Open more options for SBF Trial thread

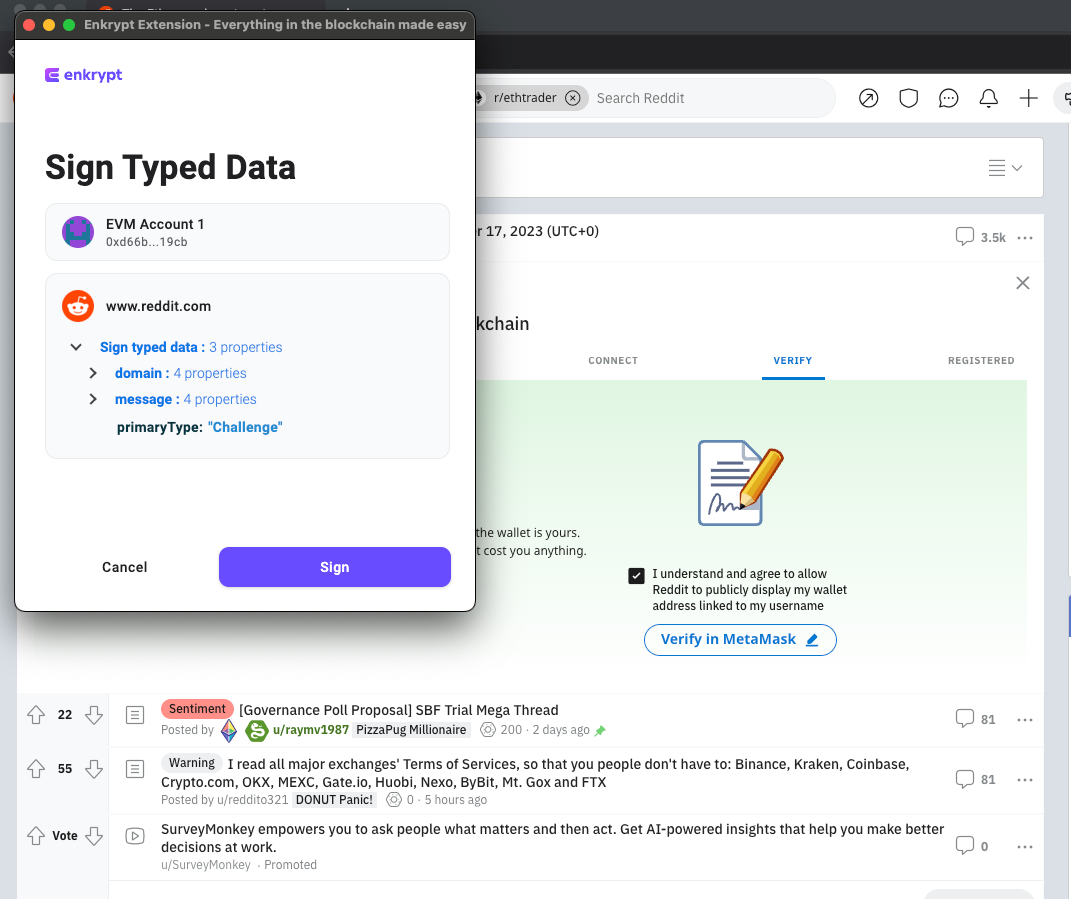(1025, 720)
